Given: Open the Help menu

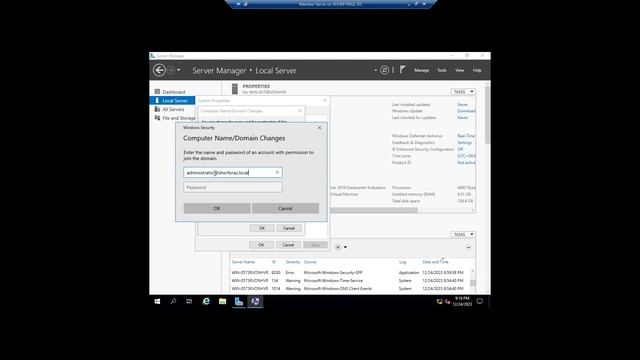Looking at the screenshot, I should (477, 70).
